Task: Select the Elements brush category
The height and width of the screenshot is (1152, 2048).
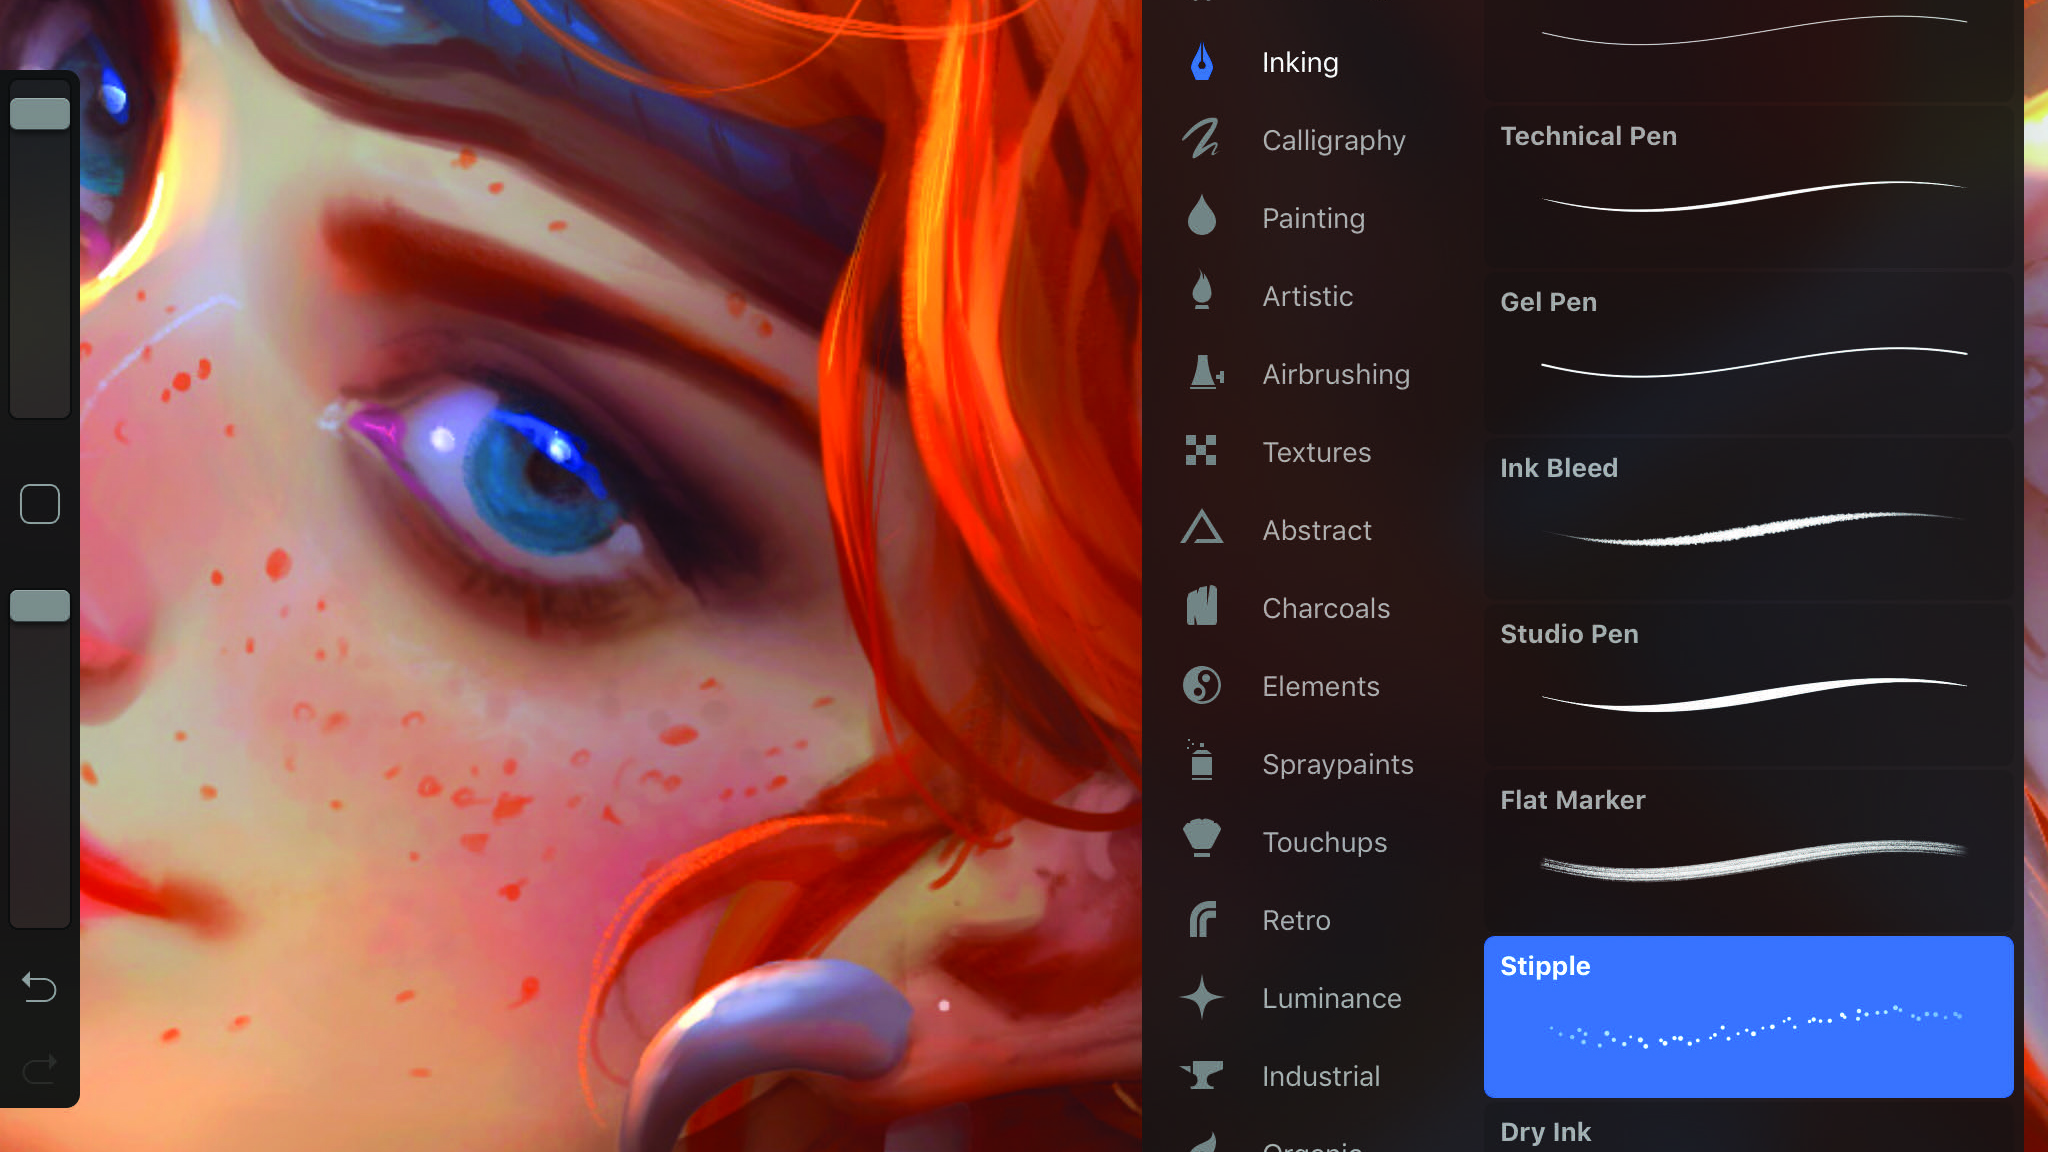Action: pyautogui.click(x=1319, y=685)
